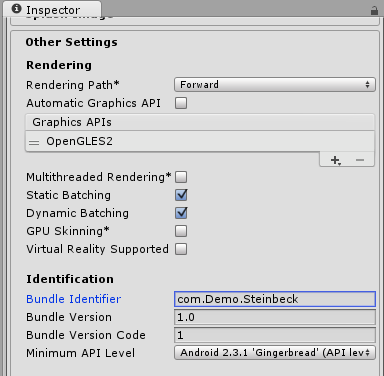
Task: Toggle Multithreaded Rendering checkbox
Action: pos(181,177)
